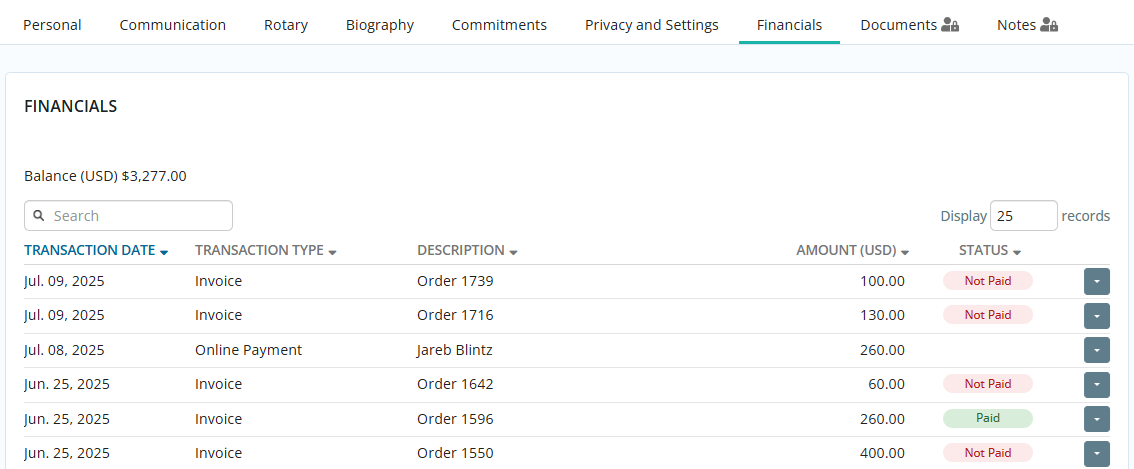Select the Order 1642 description
The height and width of the screenshot is (469, 1134).
click(x=456, y=384)
